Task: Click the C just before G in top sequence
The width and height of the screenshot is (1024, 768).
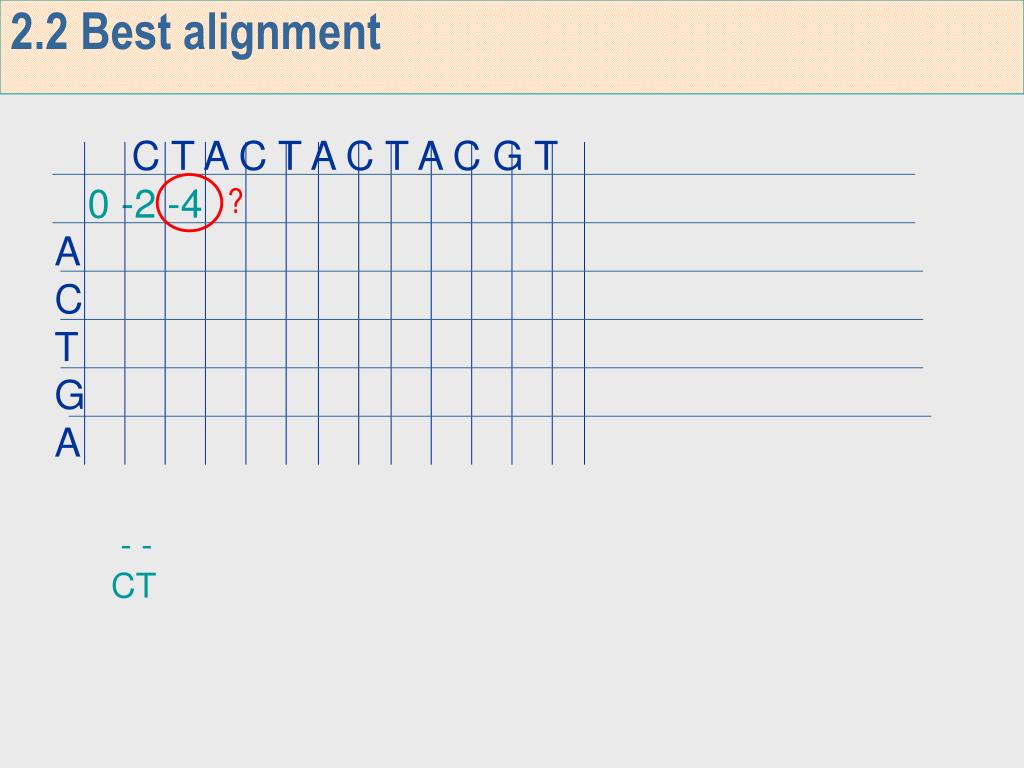Action: [x=466, y=157]
